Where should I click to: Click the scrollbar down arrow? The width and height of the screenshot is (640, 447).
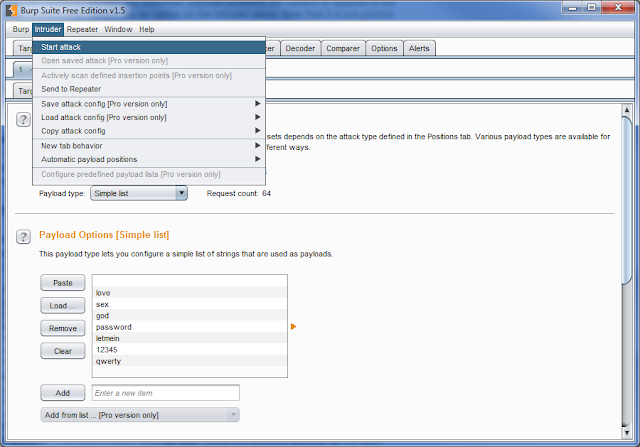(x=627, y=433)
